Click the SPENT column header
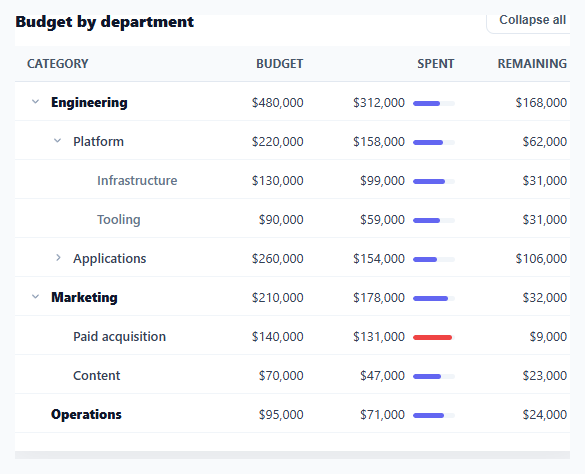The width and height of the screenshot is (585, 474). (435, 64)
